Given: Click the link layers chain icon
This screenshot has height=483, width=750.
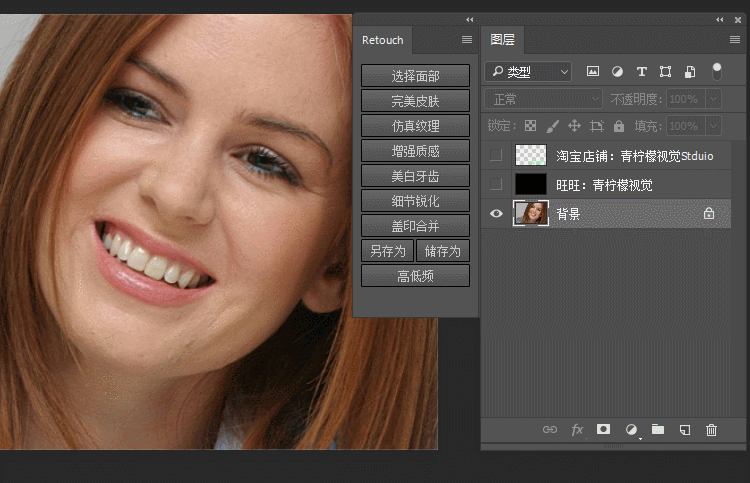Looking at the screenshot, I should (x=550, y=429).
